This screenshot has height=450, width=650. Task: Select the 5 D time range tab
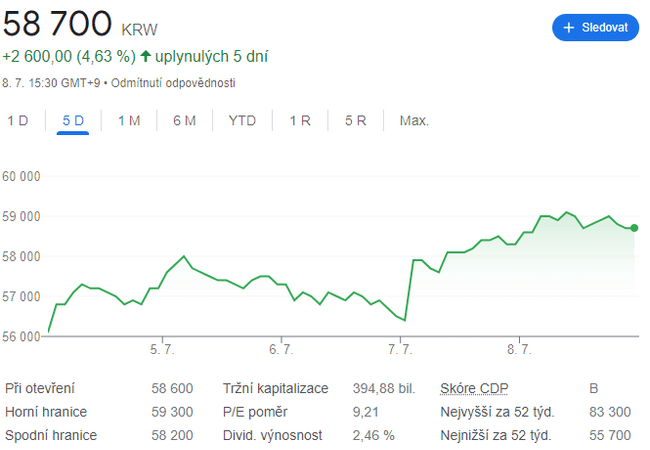coord(73,121)
